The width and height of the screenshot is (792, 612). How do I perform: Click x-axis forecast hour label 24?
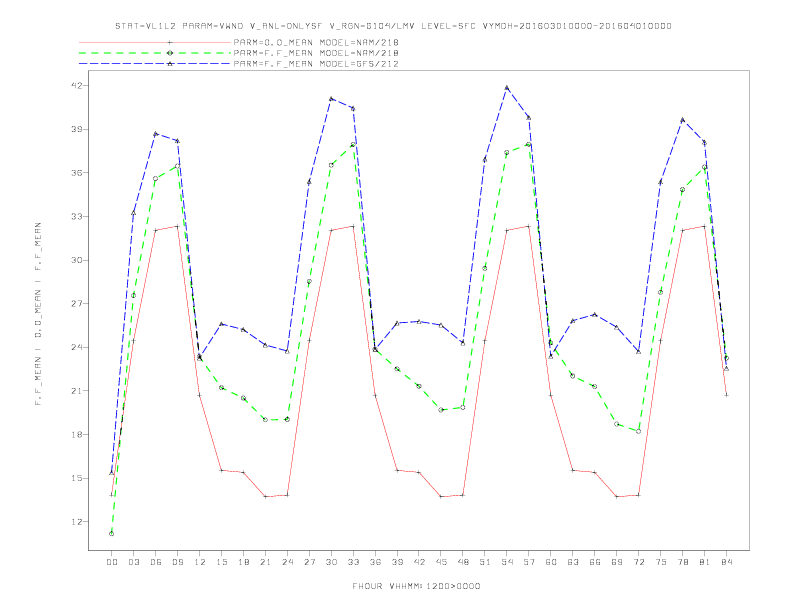tap(287, 562)
